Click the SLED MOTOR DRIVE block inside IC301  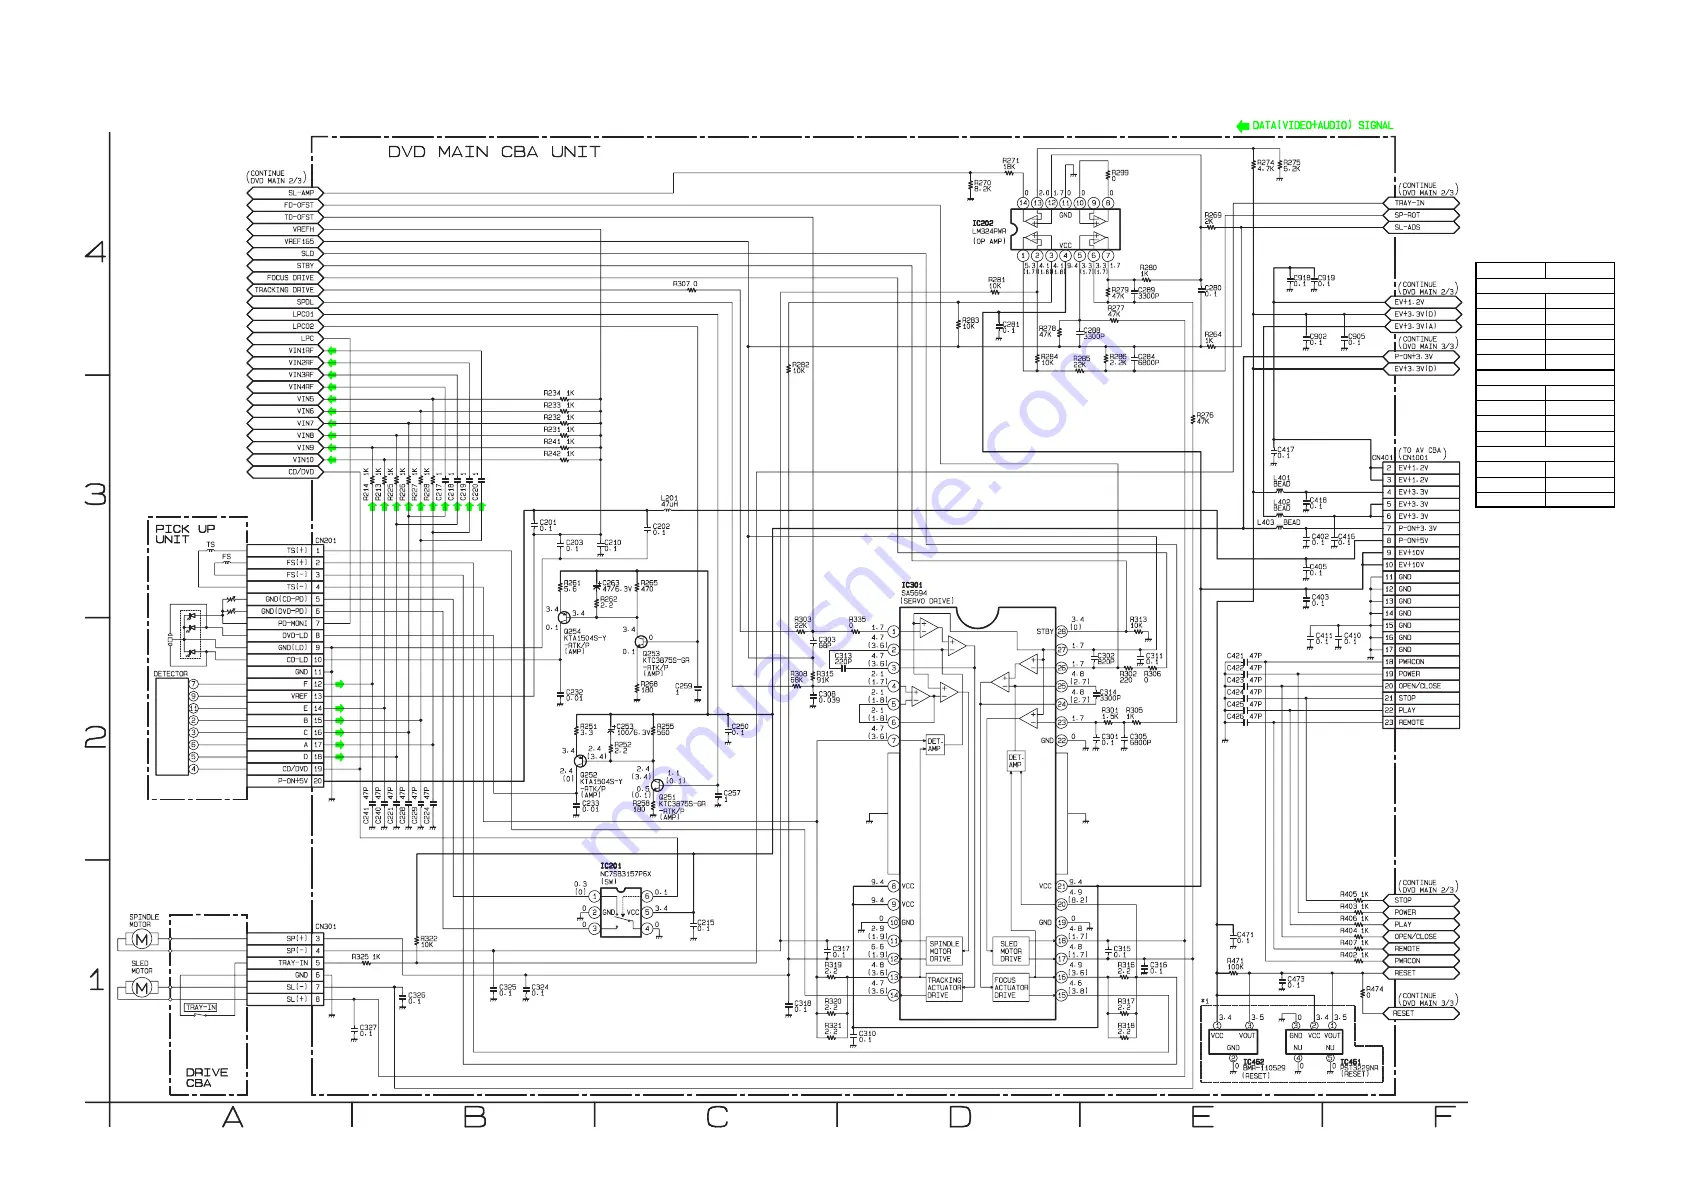1010,951
